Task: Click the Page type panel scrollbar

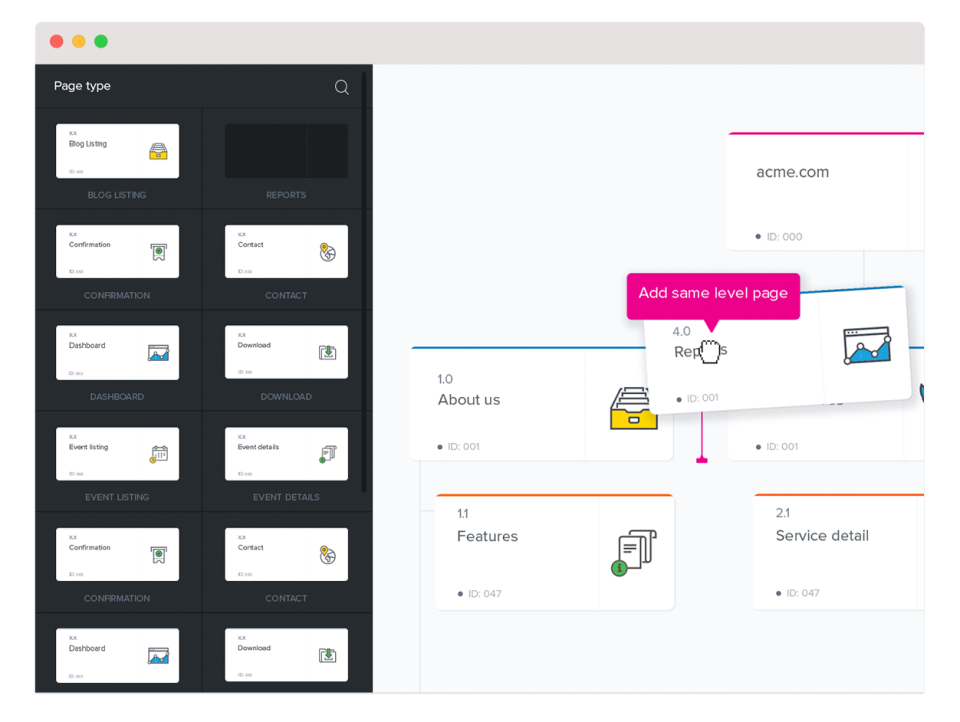Action: click(x=364, y=282)
